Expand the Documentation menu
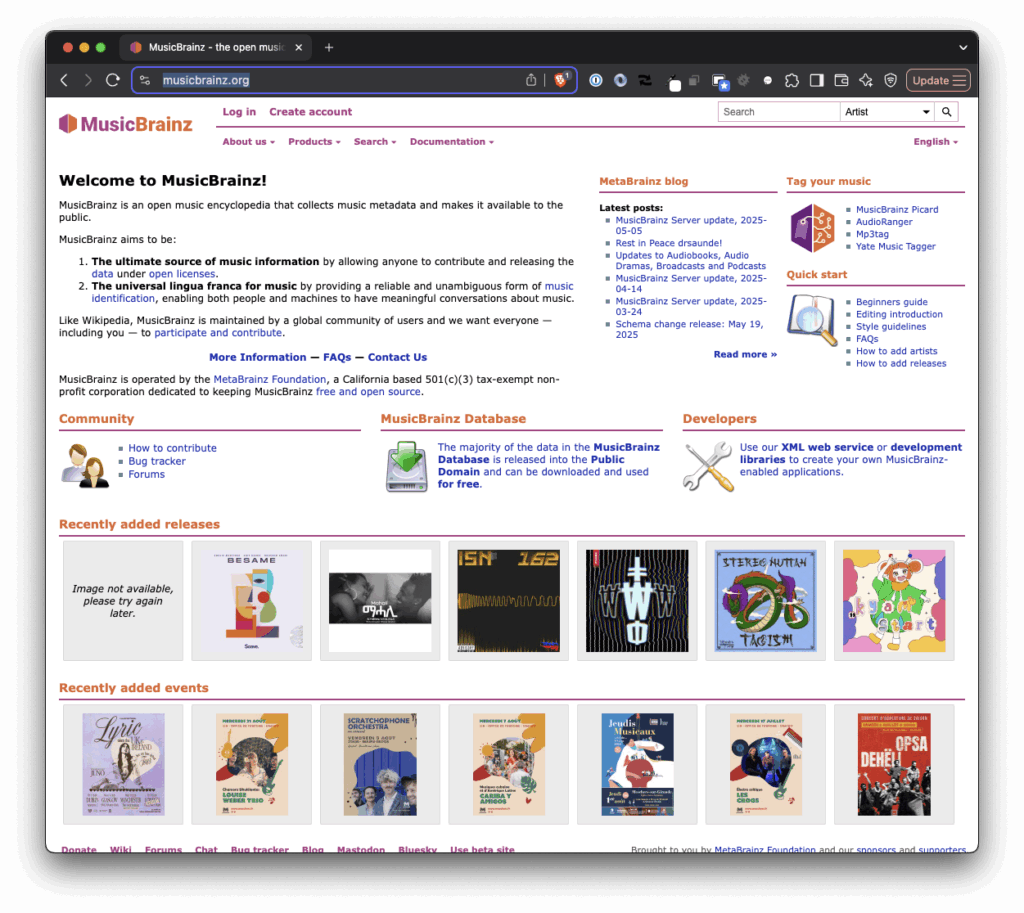This screenshot has height=913, width=1024. [452, 142]
